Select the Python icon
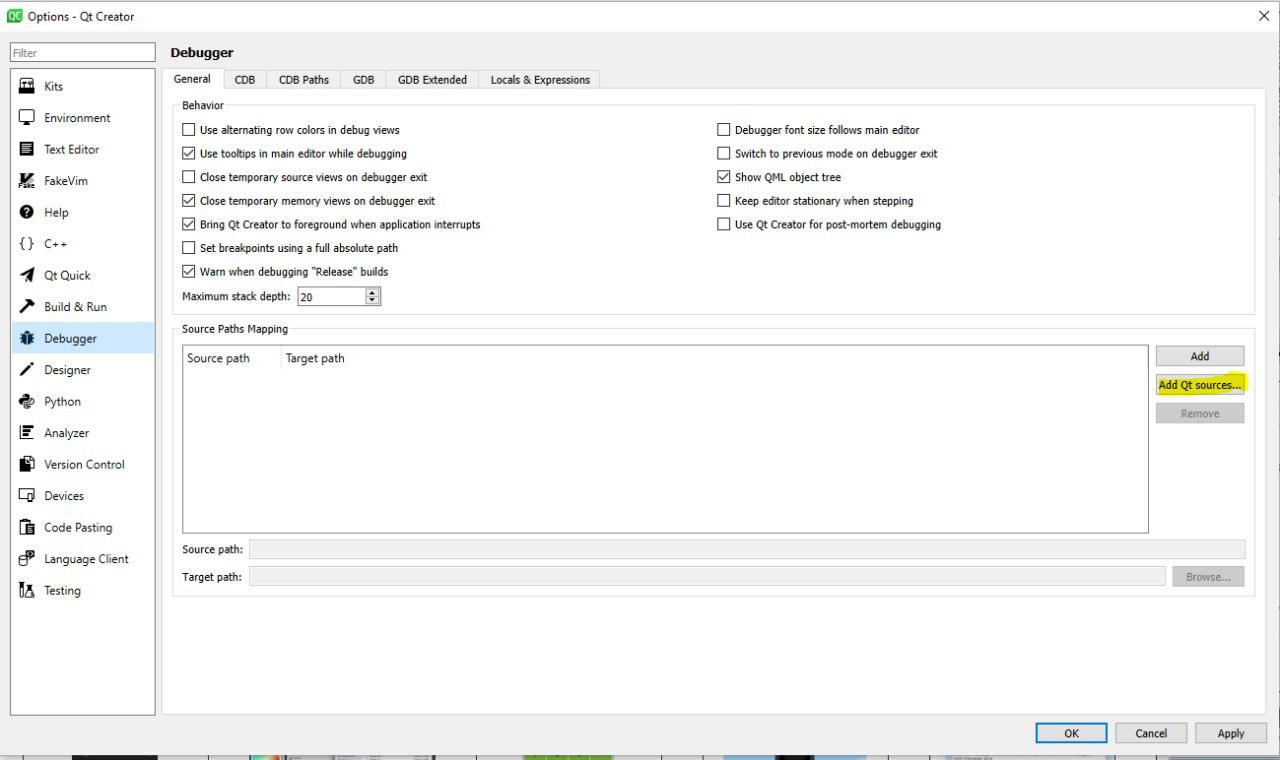The image size is (1280, 760). click(x=27, y=401)
